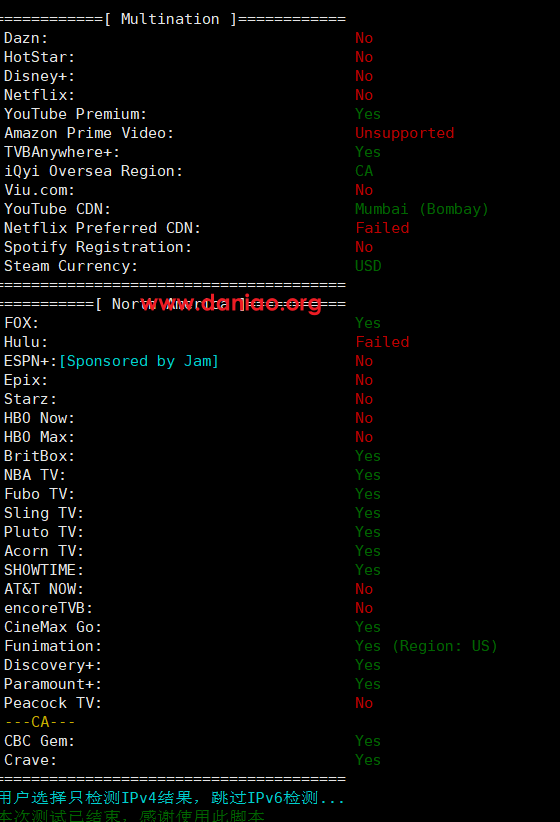Click the Mumbai (Bombay) CDN result
This screenshot has width=560, height=822.
422,209
